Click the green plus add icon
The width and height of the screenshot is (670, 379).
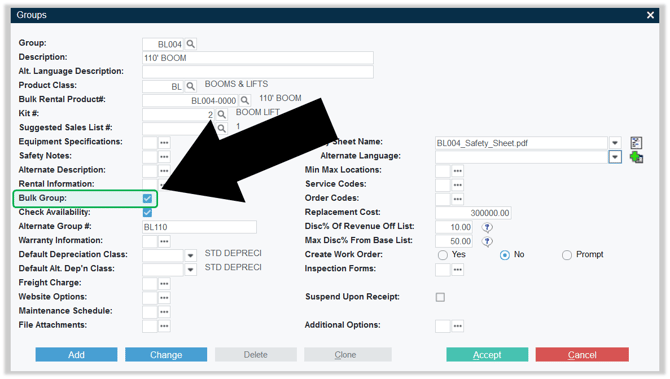click(636, 157)
